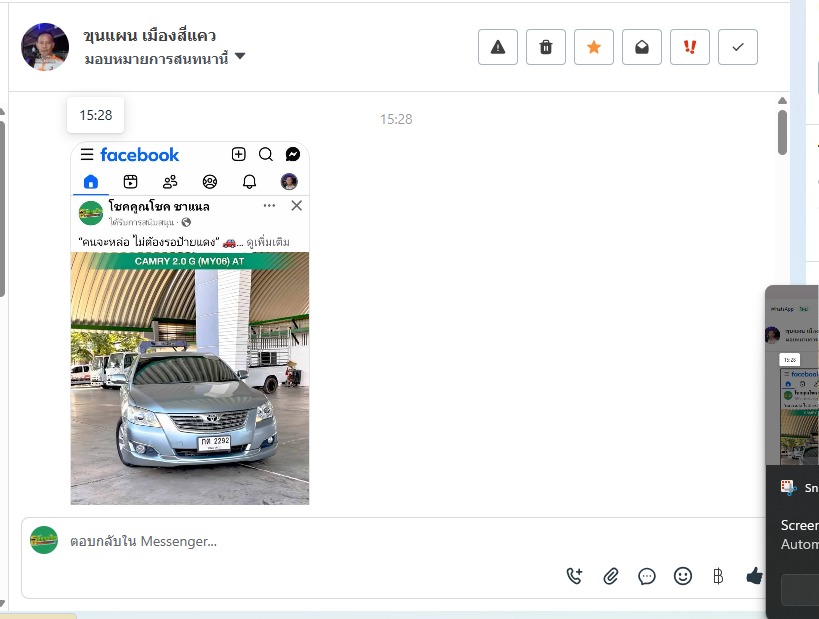Mark conversation done with checkmark button
Image resolution: width=819 pixels, height=619 pixels.
[738, 47]
